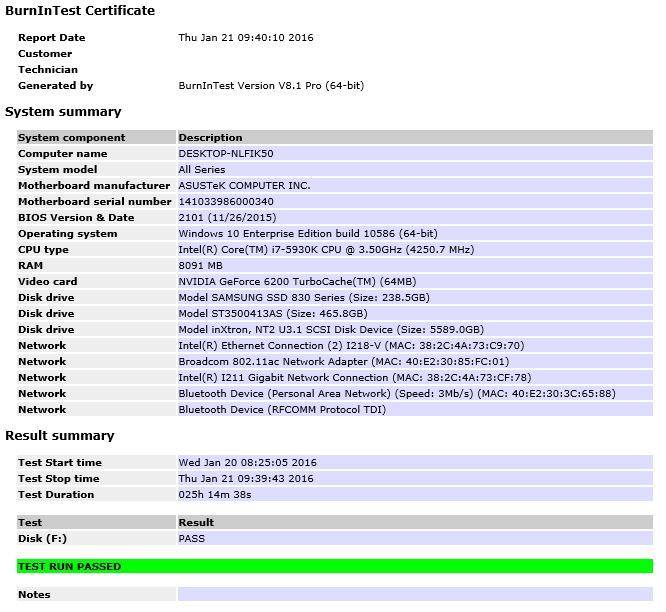
Task: Select the Windows 10 Enterprise Edition operating system text
Action: (308, 234)
